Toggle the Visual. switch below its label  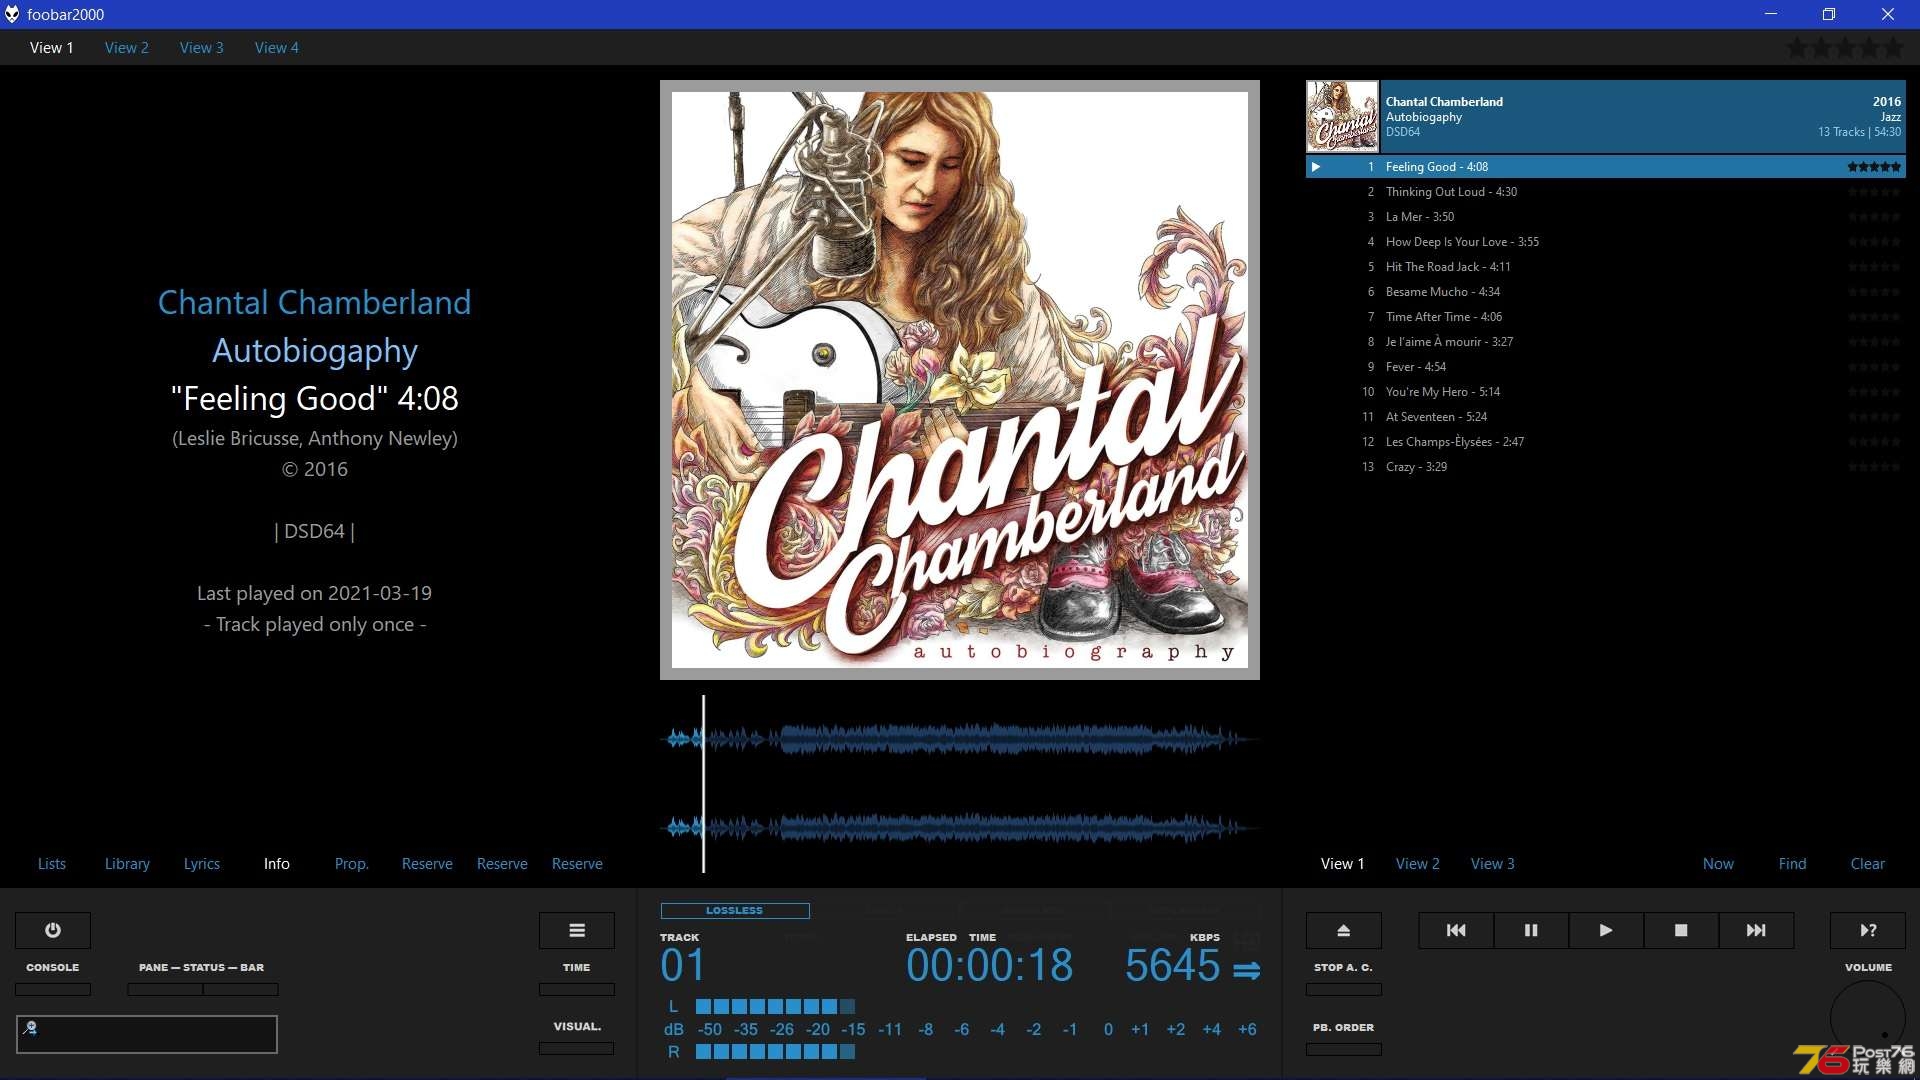(x=577, y=1048)
